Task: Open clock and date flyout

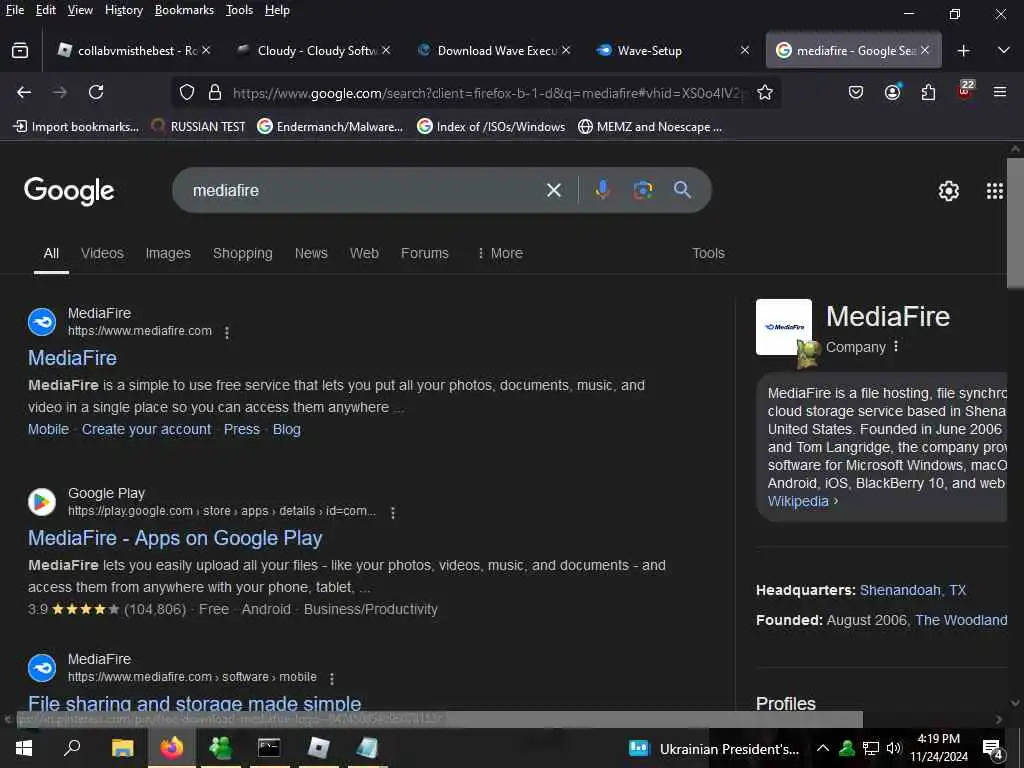Action: point(938,748)
